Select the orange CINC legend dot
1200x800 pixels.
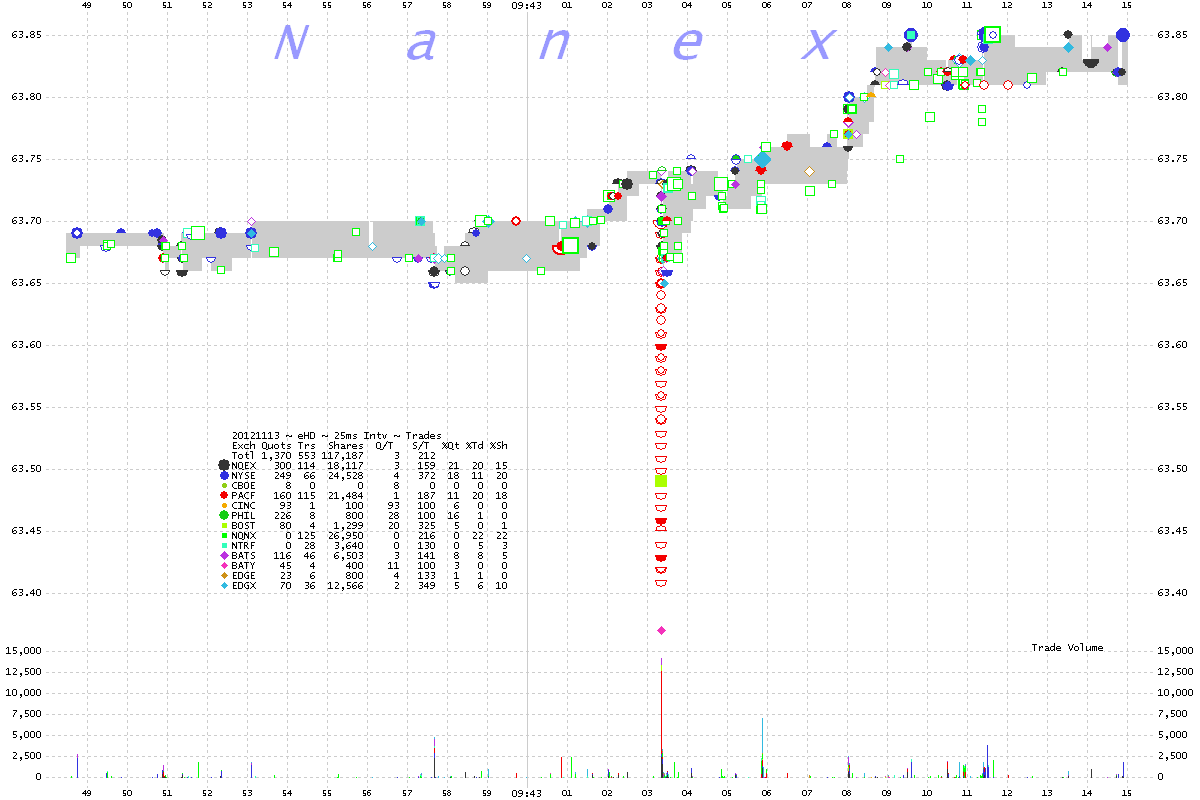click(223, 505)
